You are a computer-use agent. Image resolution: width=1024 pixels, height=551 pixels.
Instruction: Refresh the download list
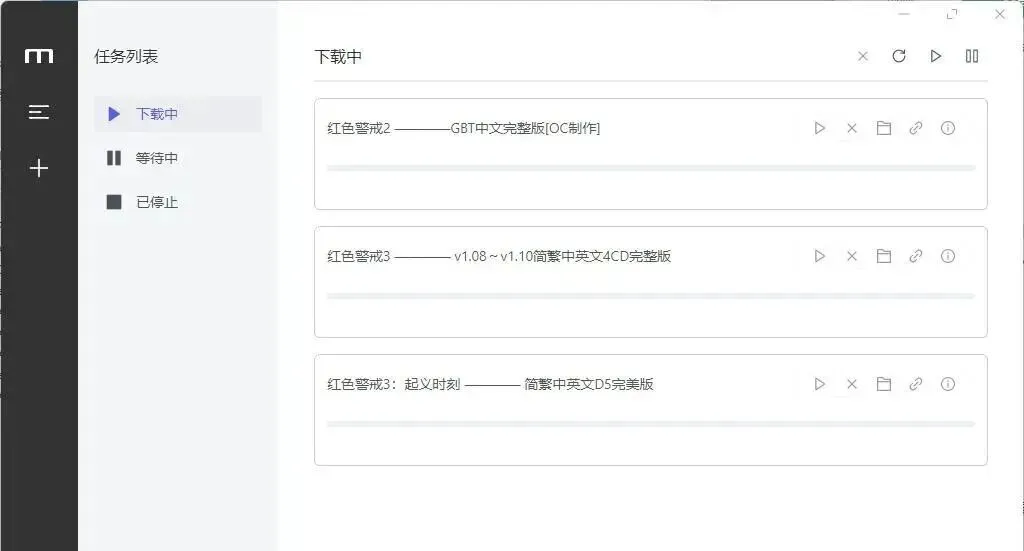[x=899, y=56]
